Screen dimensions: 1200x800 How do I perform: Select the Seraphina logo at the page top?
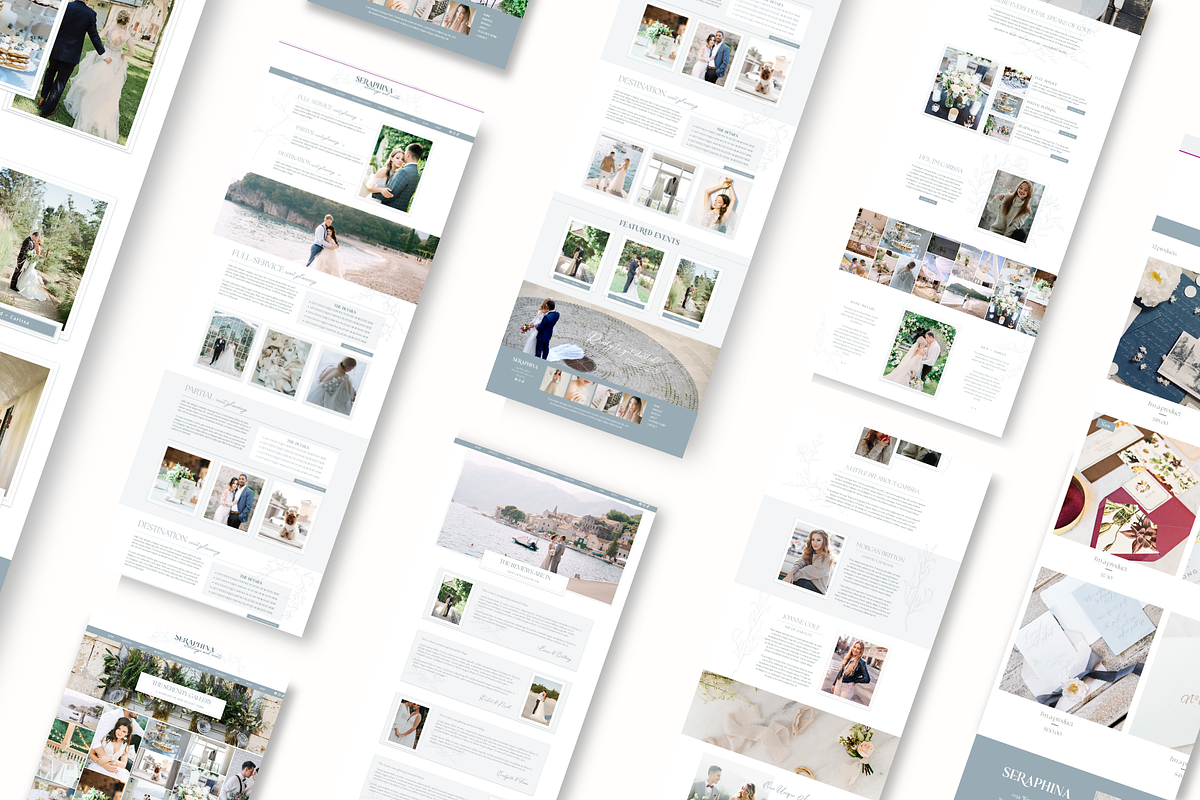pos(376,86)
